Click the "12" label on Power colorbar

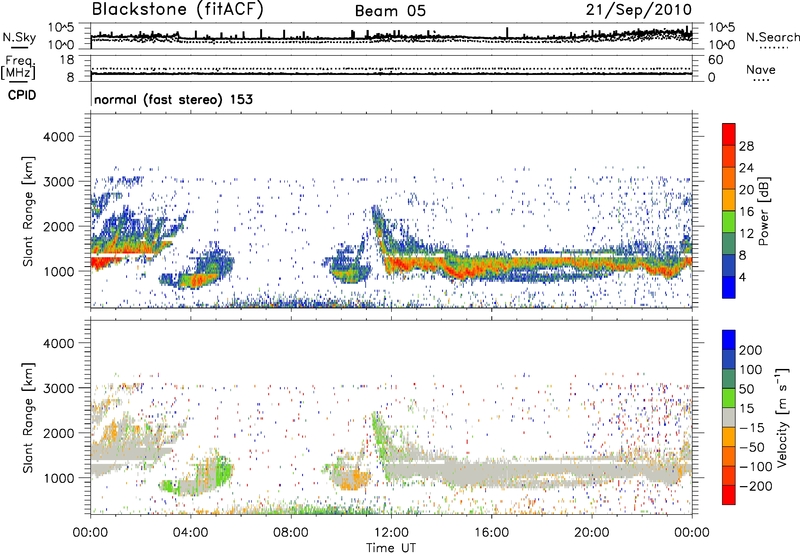746,234
